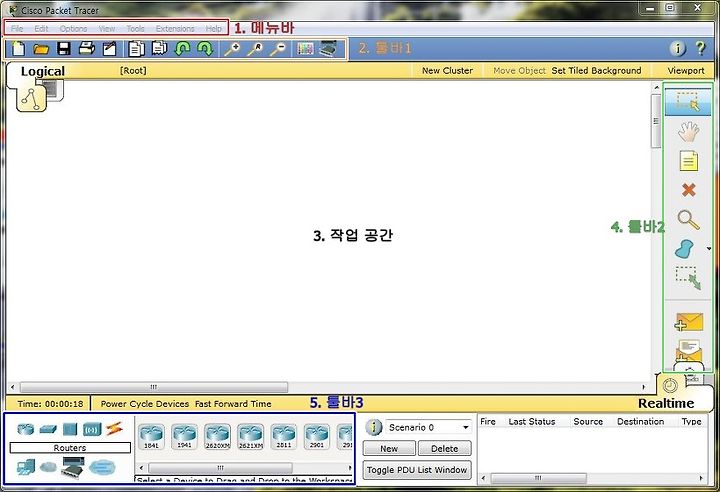Image resolution: width=720 pixels, height=492 pixels.
Task: Undo the last action with green arrow
Action: pyautogui.click(x=182, y=48)
